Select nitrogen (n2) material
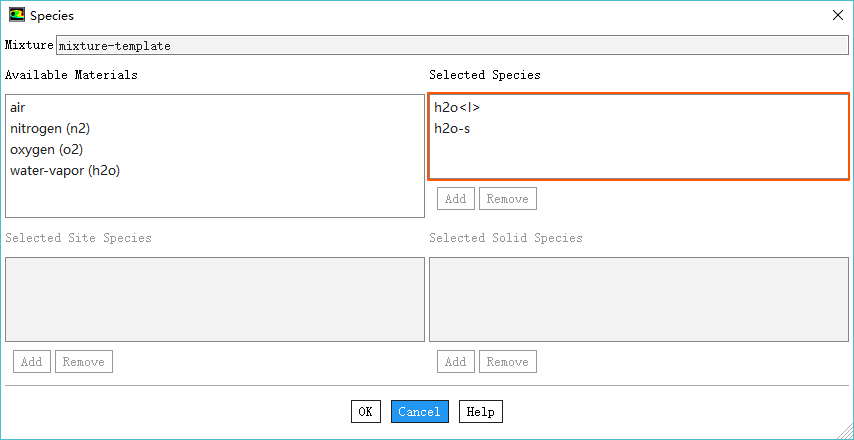The image size is (854, 440). pos(50,128)
